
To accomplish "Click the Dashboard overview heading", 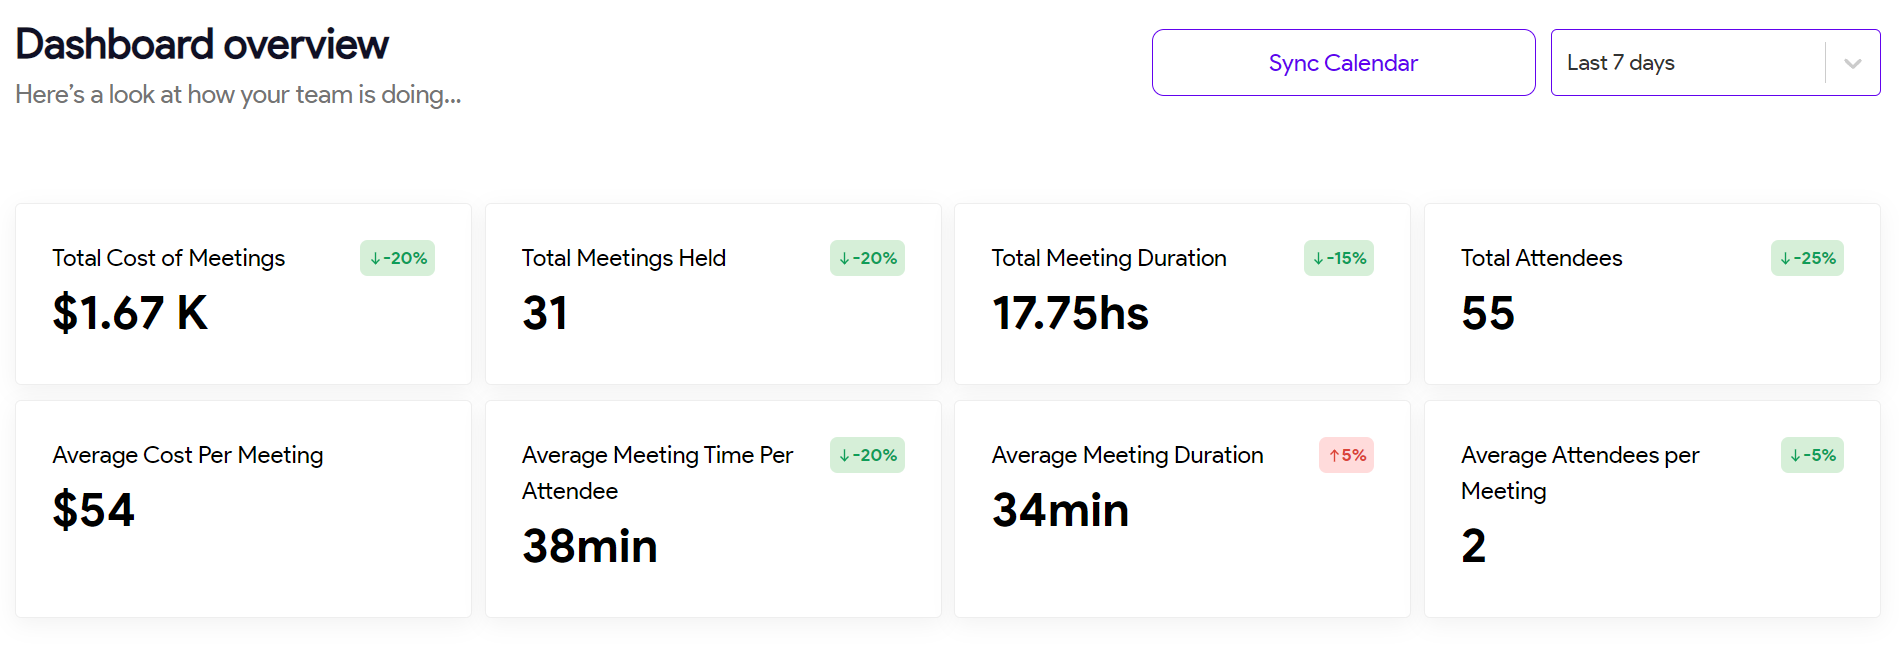I will [x=202, y=44].
